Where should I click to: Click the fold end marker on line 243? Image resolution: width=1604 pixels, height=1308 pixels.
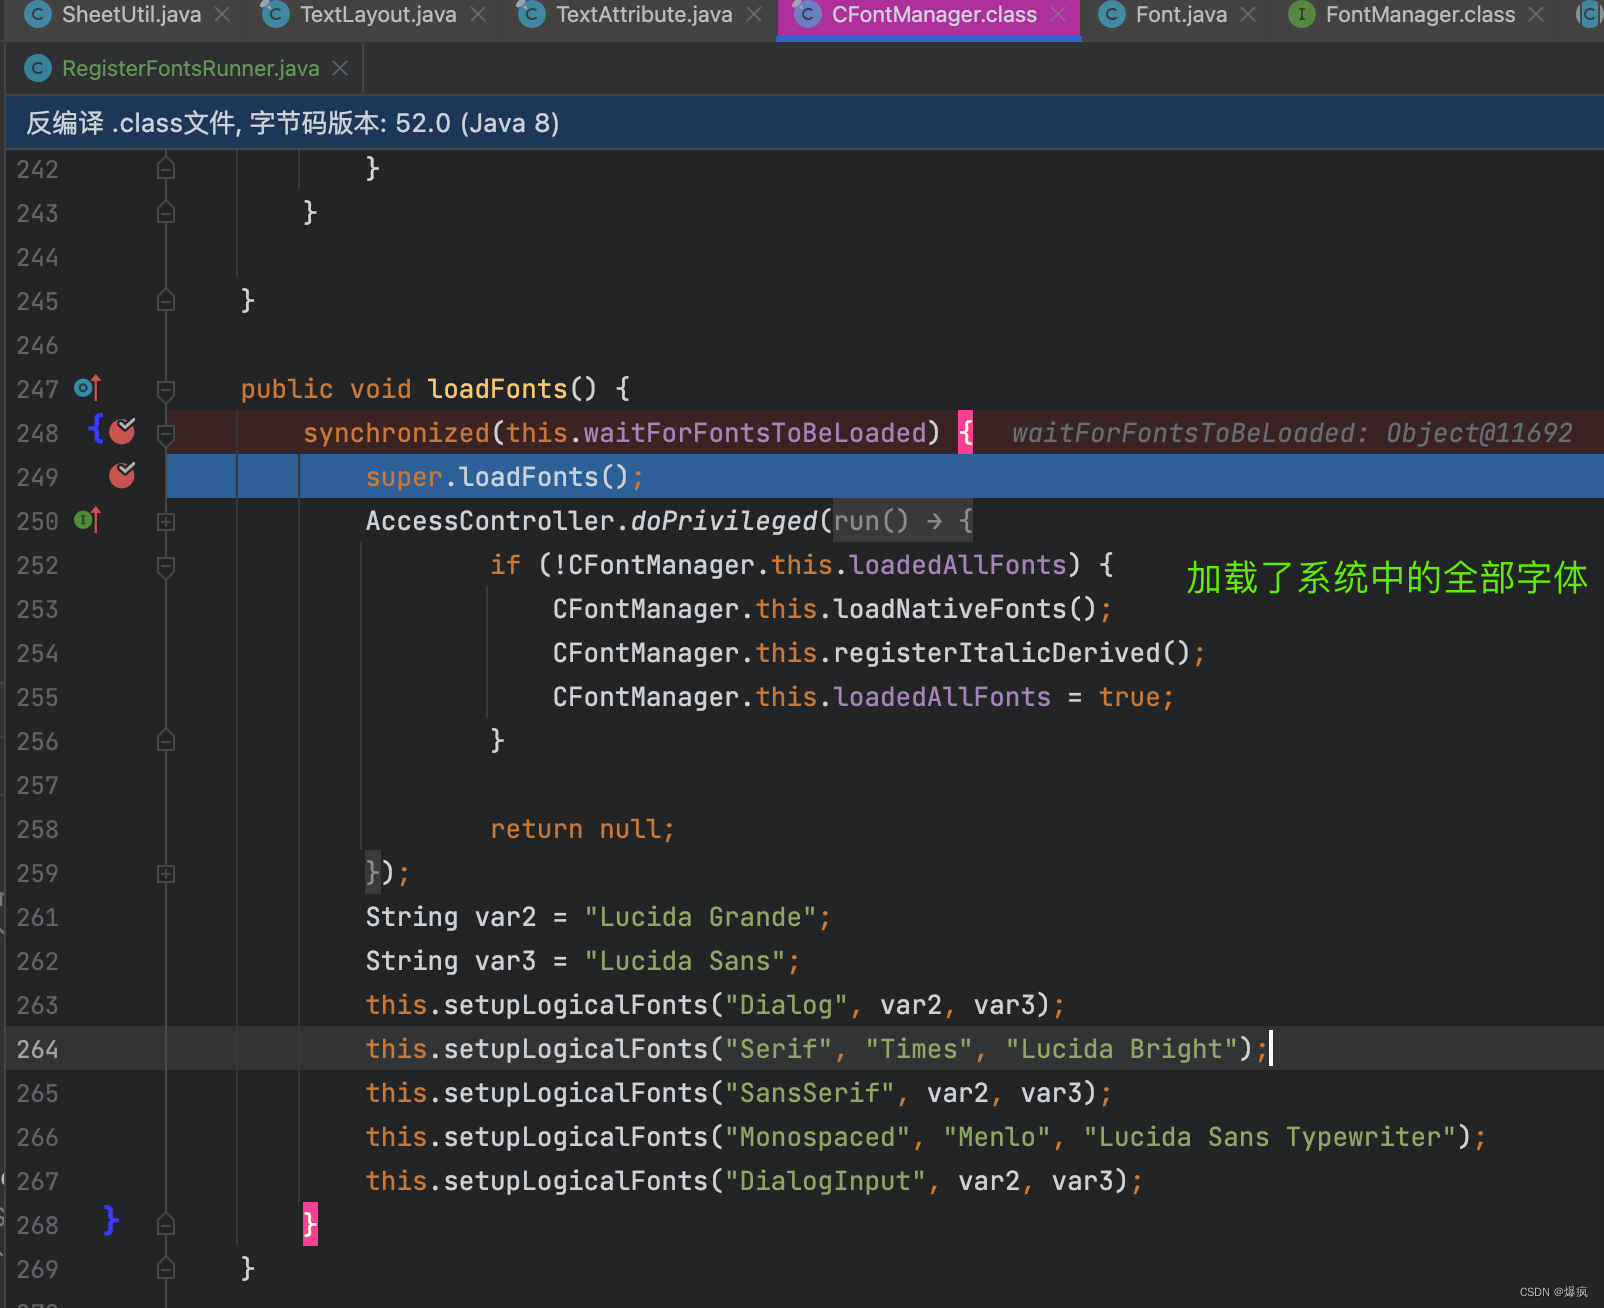coord(166,213)
